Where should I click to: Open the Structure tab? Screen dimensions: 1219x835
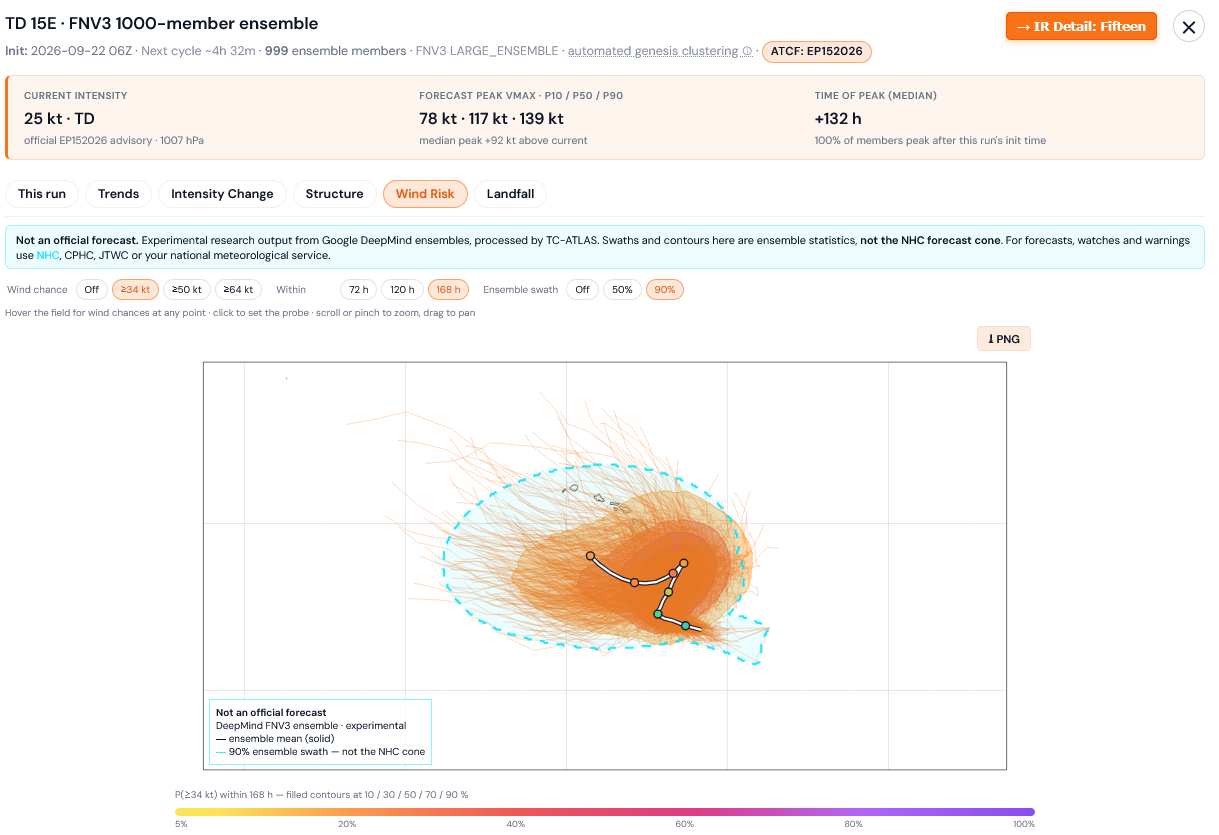(x=334, y=194)
